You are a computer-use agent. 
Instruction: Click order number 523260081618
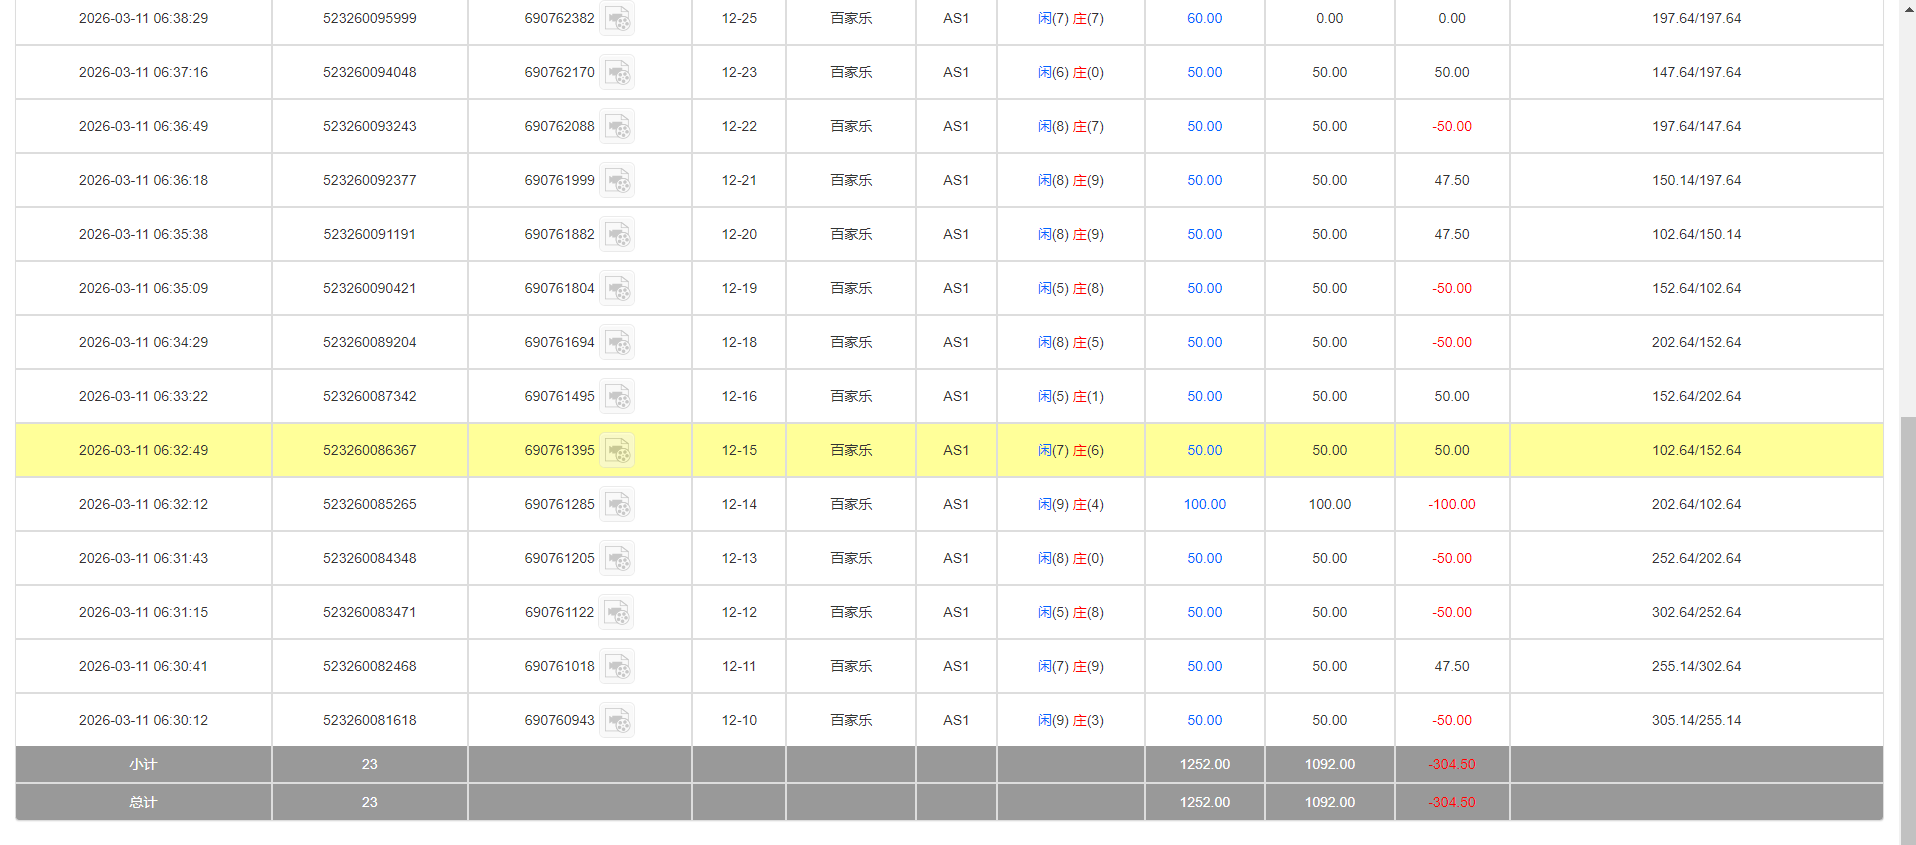(369, 721)
